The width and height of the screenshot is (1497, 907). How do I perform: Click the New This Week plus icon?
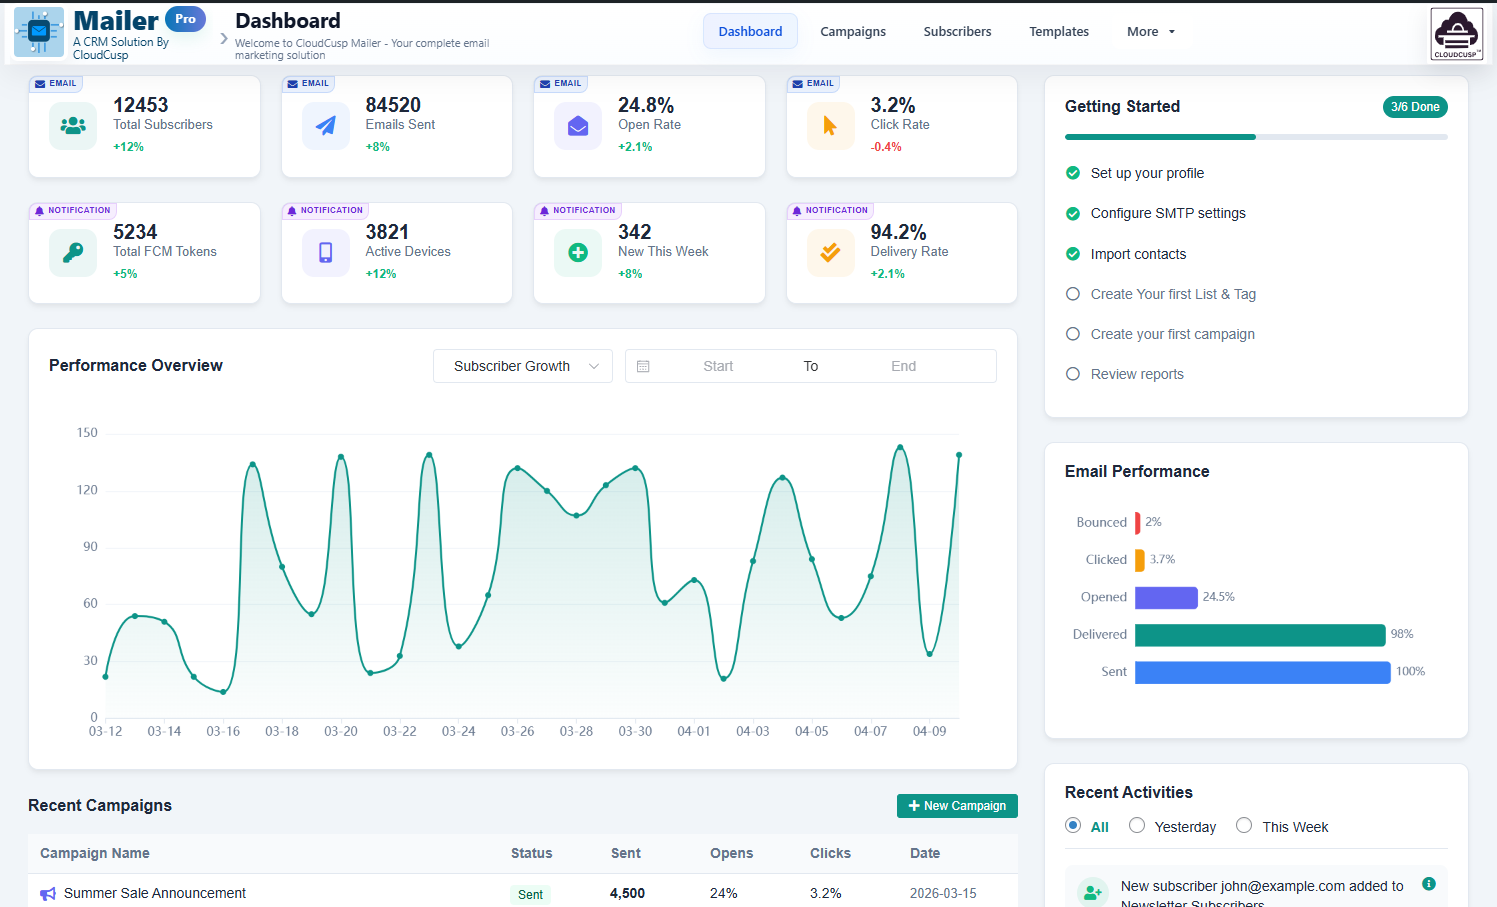(x=577, y=252)
